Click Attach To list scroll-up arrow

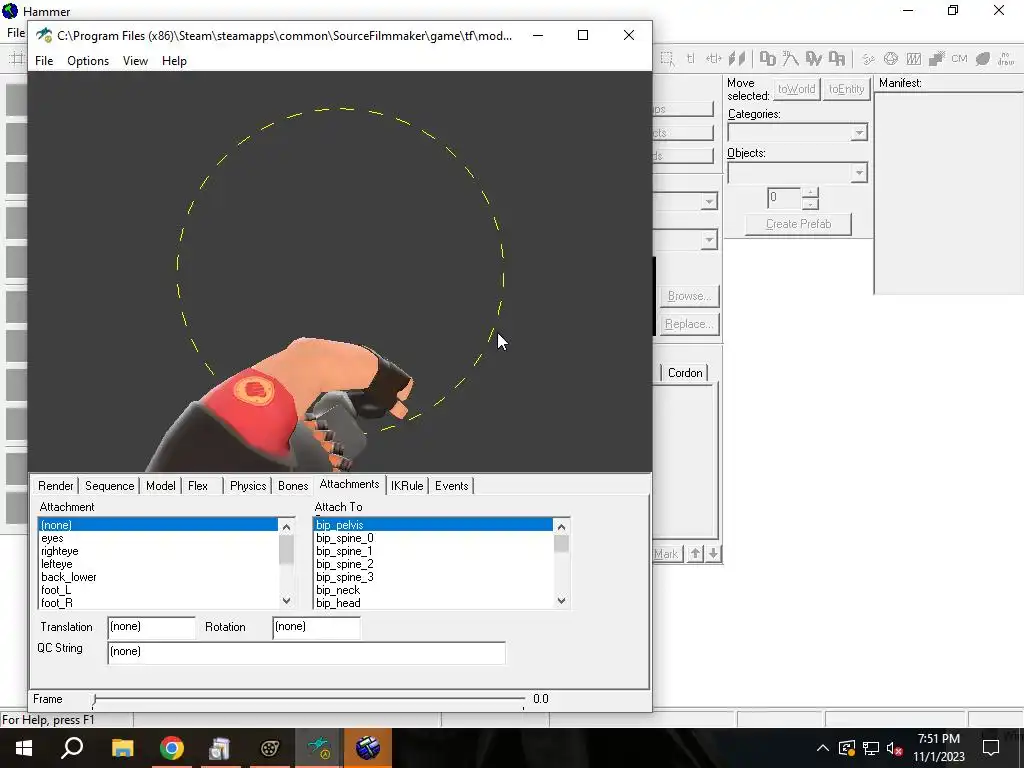click(562, 526)
